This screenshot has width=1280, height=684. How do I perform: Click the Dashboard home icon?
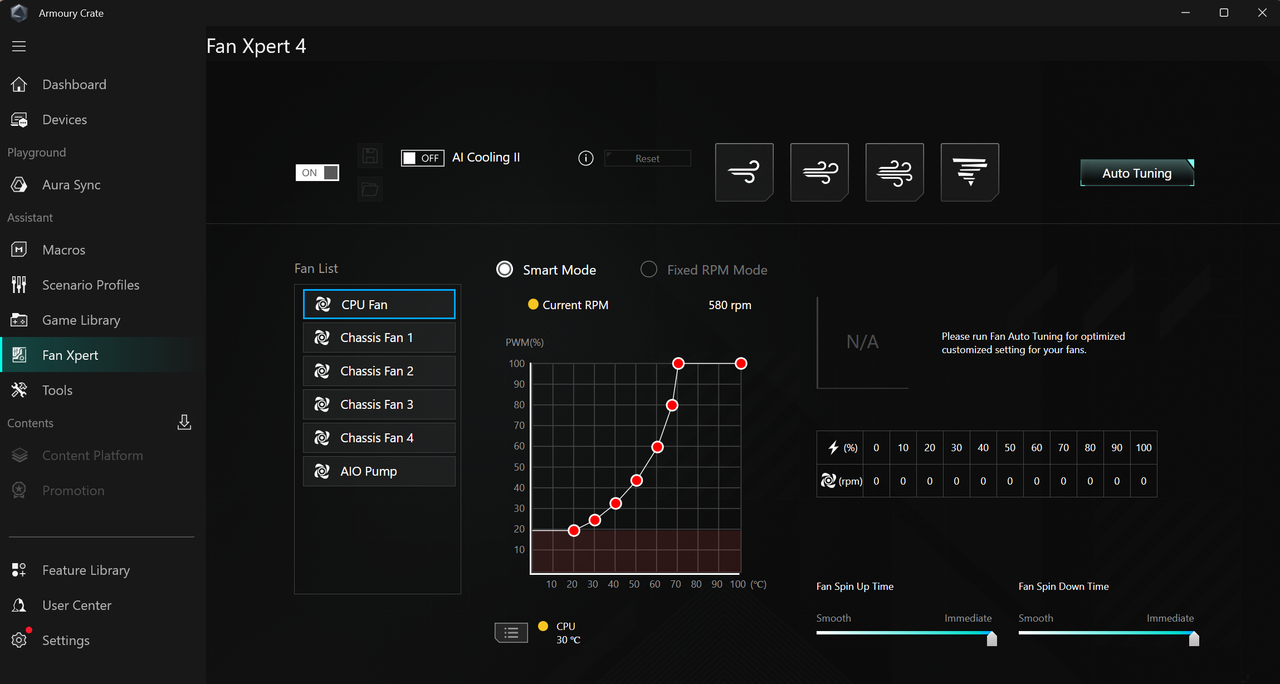[19, 84]
